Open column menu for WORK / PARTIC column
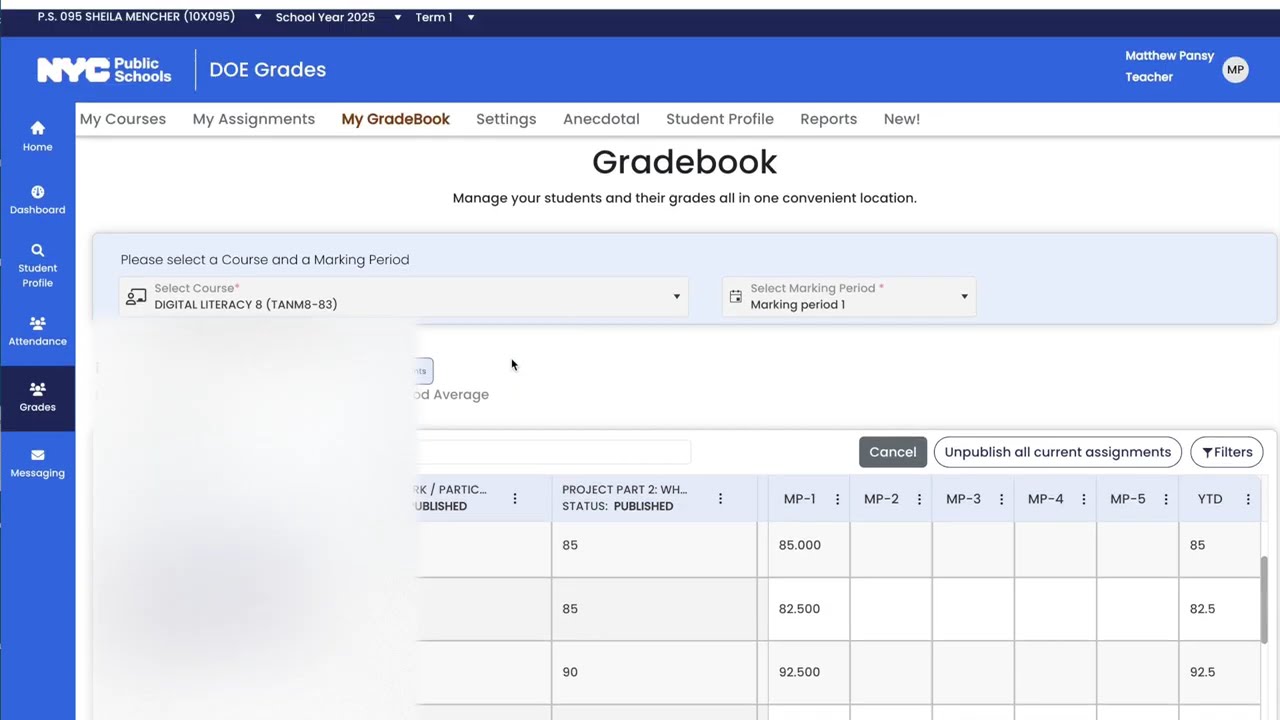 tap(515, 498)
